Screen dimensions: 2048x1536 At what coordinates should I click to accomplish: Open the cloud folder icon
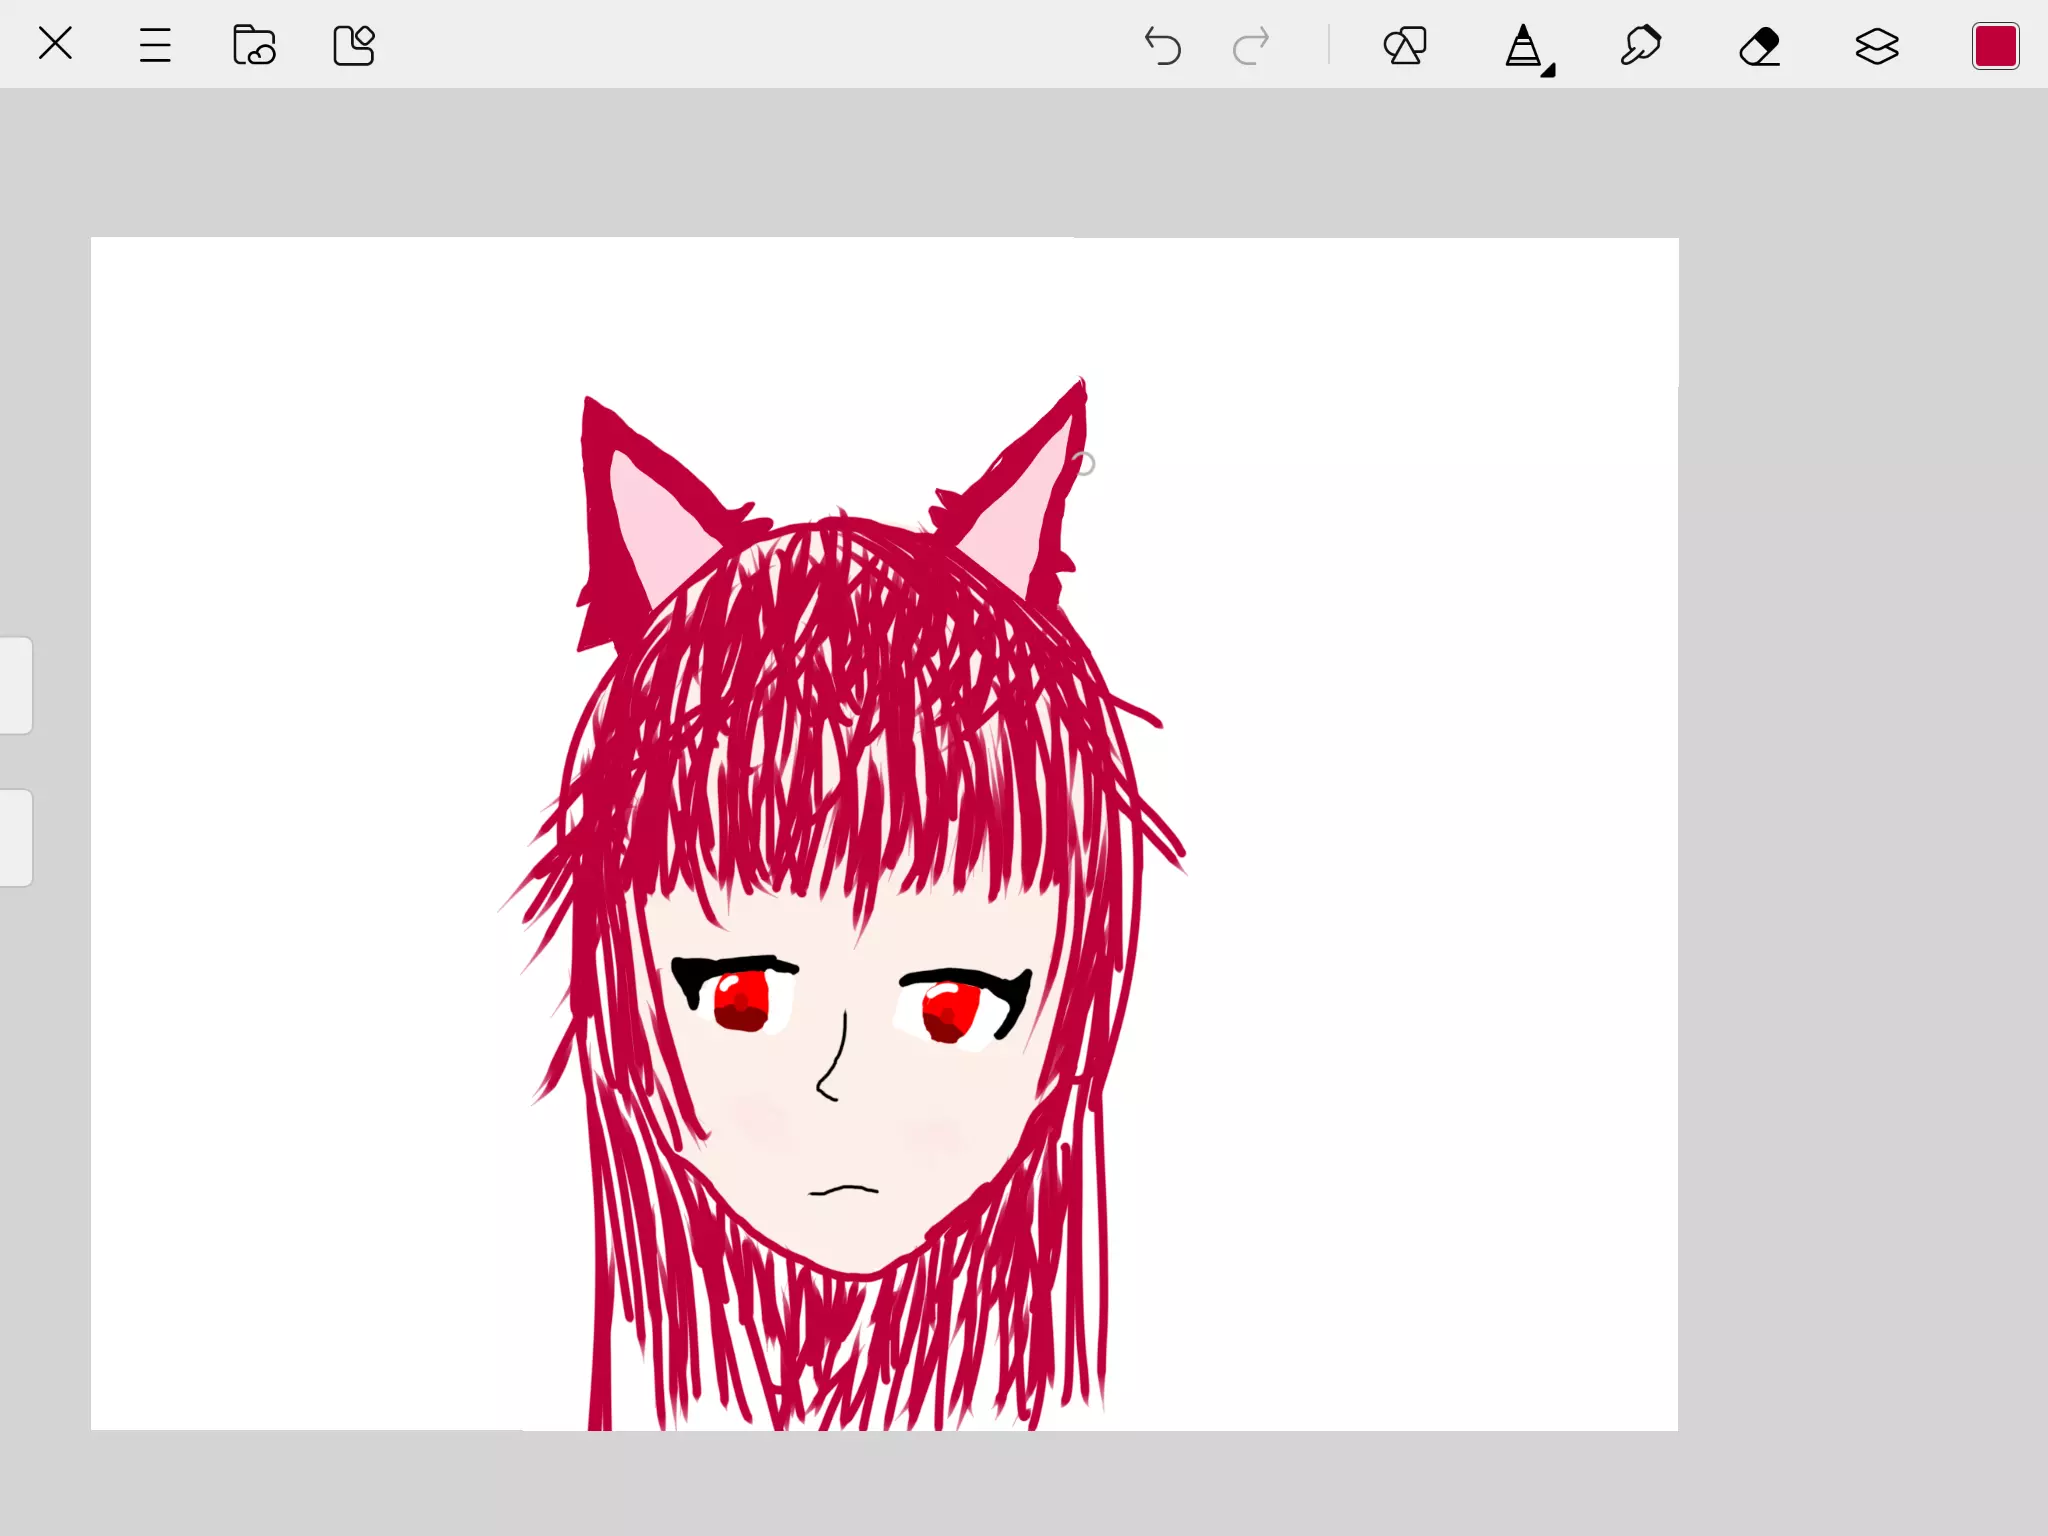(x=254, y=46)
